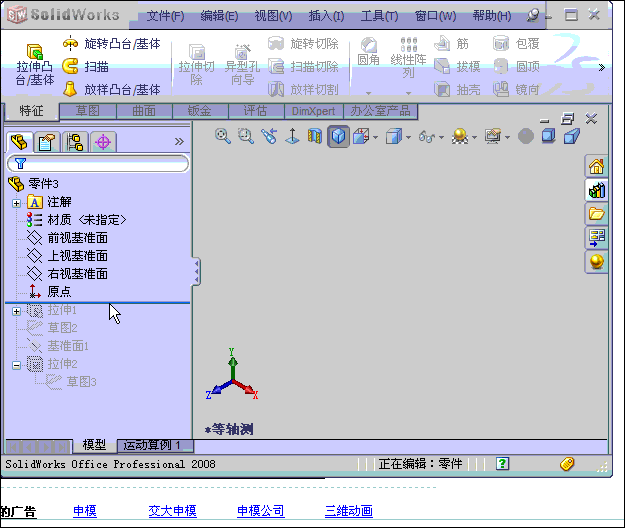625x528 pixels.
Task: Switch to the Surfaces (曲面) tab
Action: click(144, 111)
